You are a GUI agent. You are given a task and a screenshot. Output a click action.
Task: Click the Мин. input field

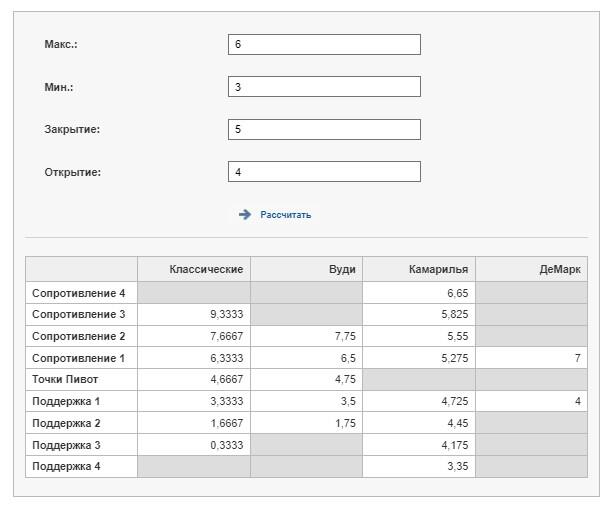(324, 87)
